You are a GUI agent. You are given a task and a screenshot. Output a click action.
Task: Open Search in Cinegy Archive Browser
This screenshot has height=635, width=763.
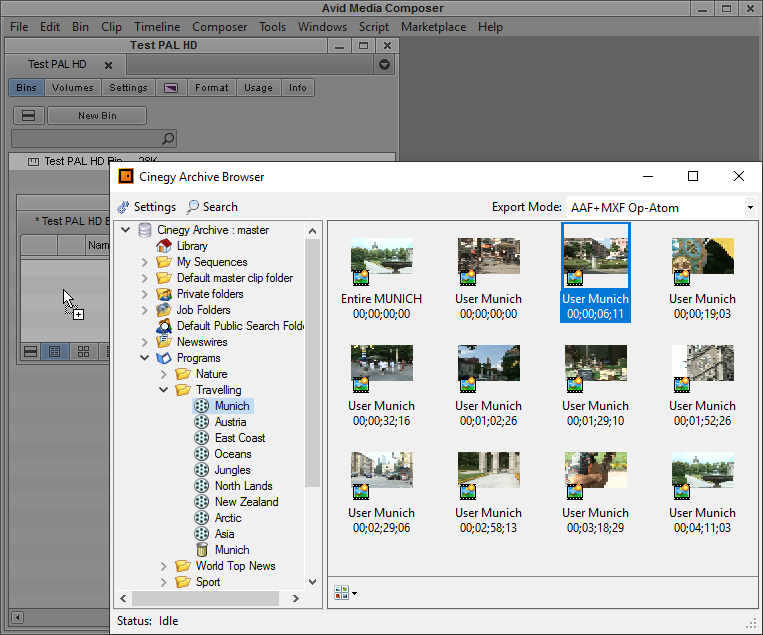(x=212, y=207)
